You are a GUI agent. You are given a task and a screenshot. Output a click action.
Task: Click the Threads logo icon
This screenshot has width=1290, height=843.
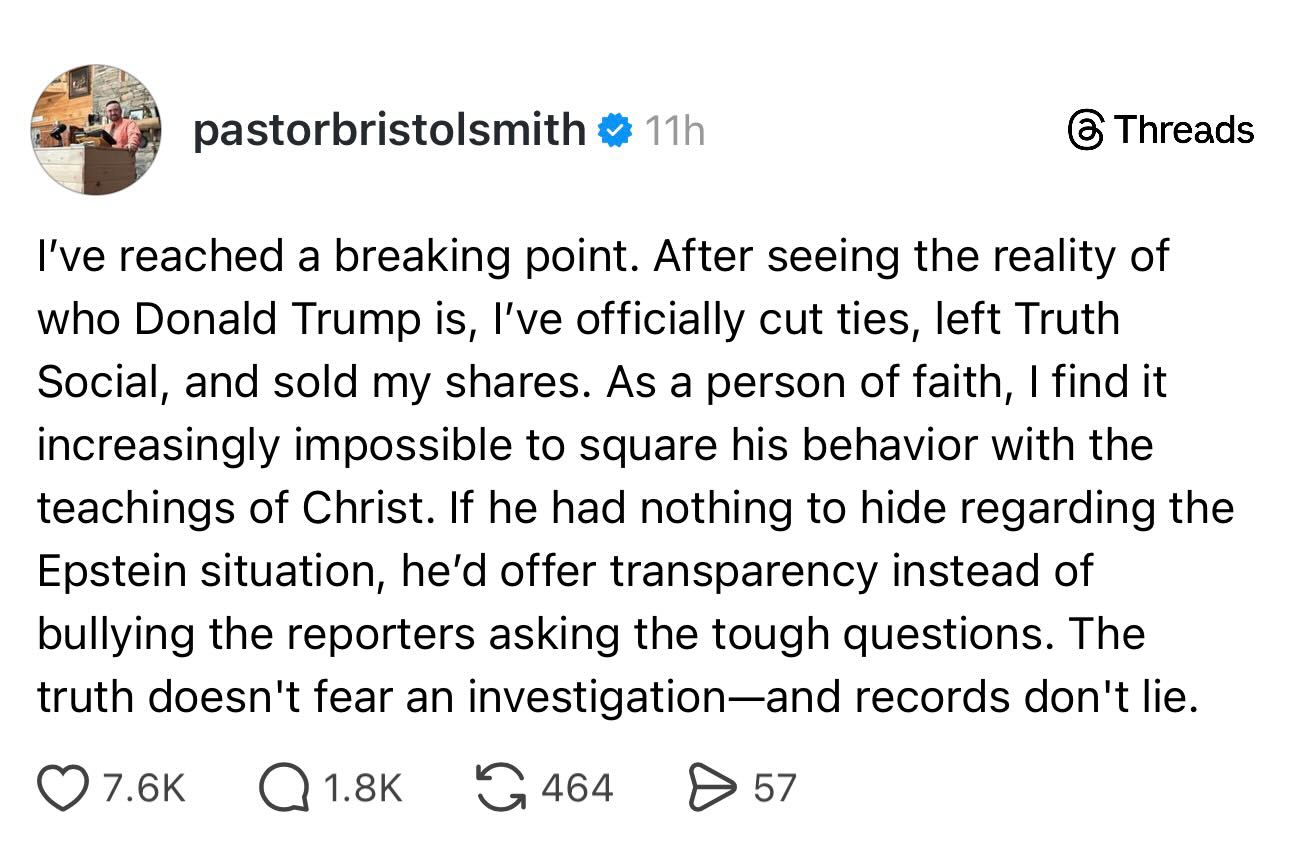coord(1085,130)
